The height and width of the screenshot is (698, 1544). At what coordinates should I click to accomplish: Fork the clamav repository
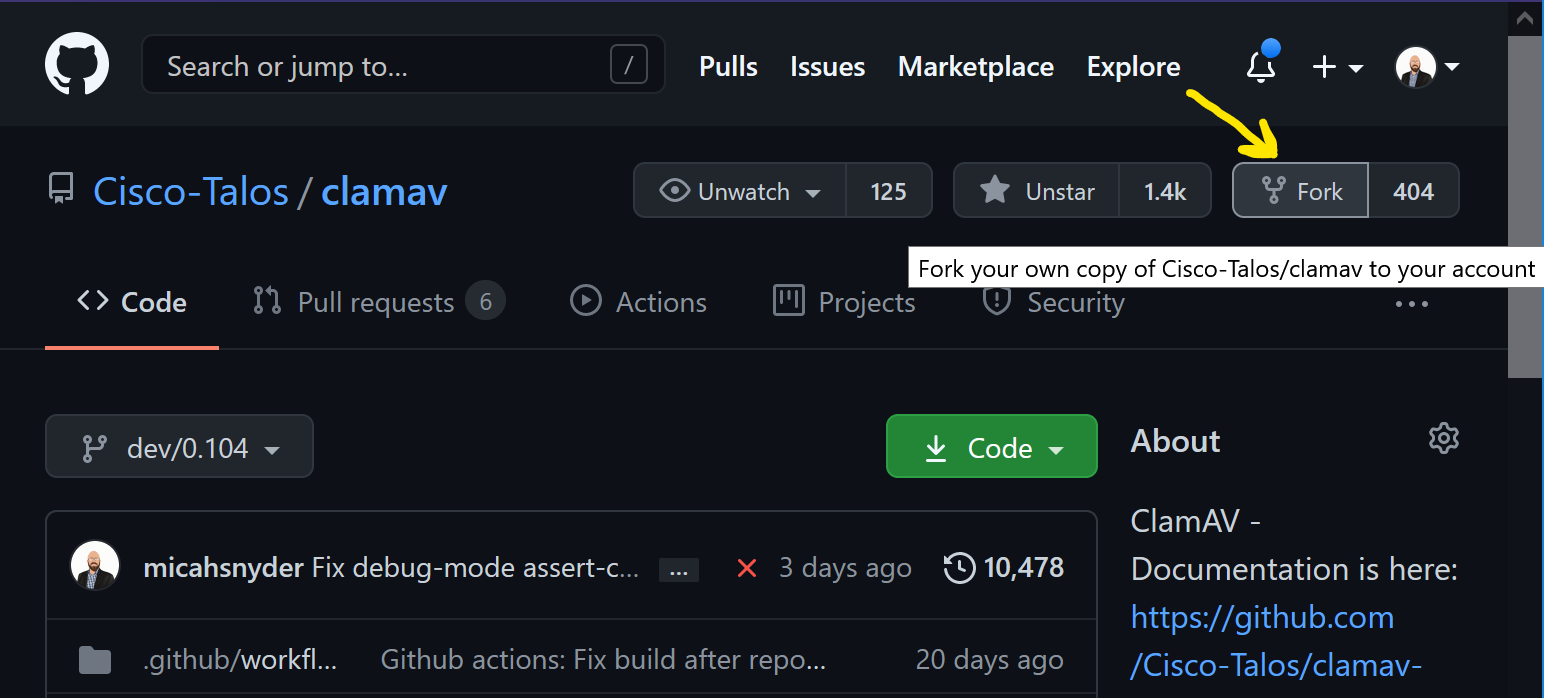click(1301, 191)
